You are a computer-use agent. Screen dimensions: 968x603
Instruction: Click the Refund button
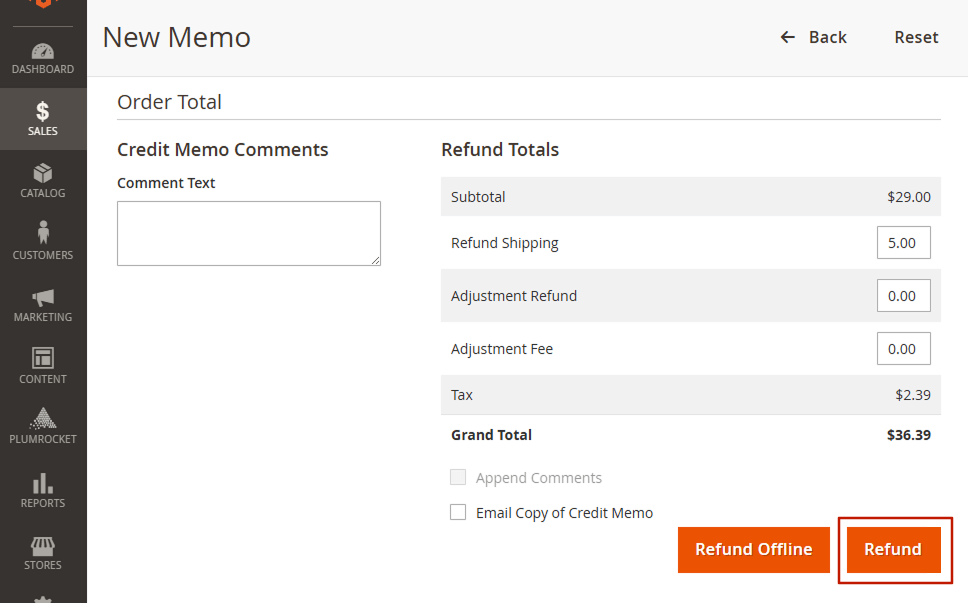[893, 550]
